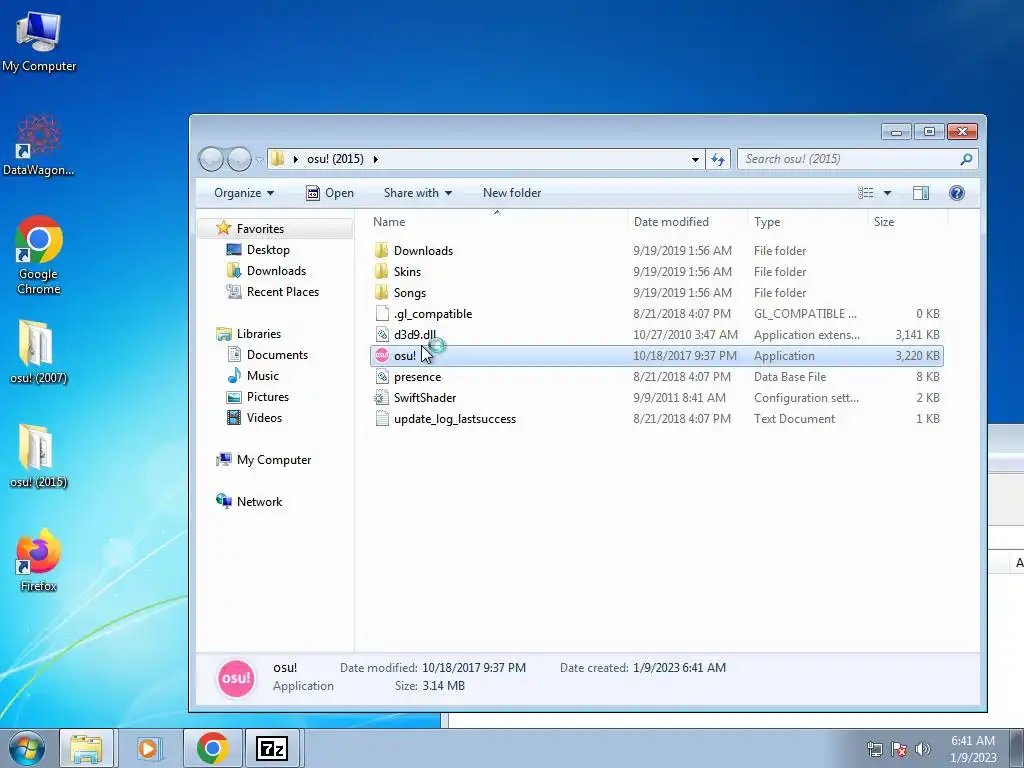Open the Skins folder icon
Screen dimensions: 1024x768
[382, 272]
